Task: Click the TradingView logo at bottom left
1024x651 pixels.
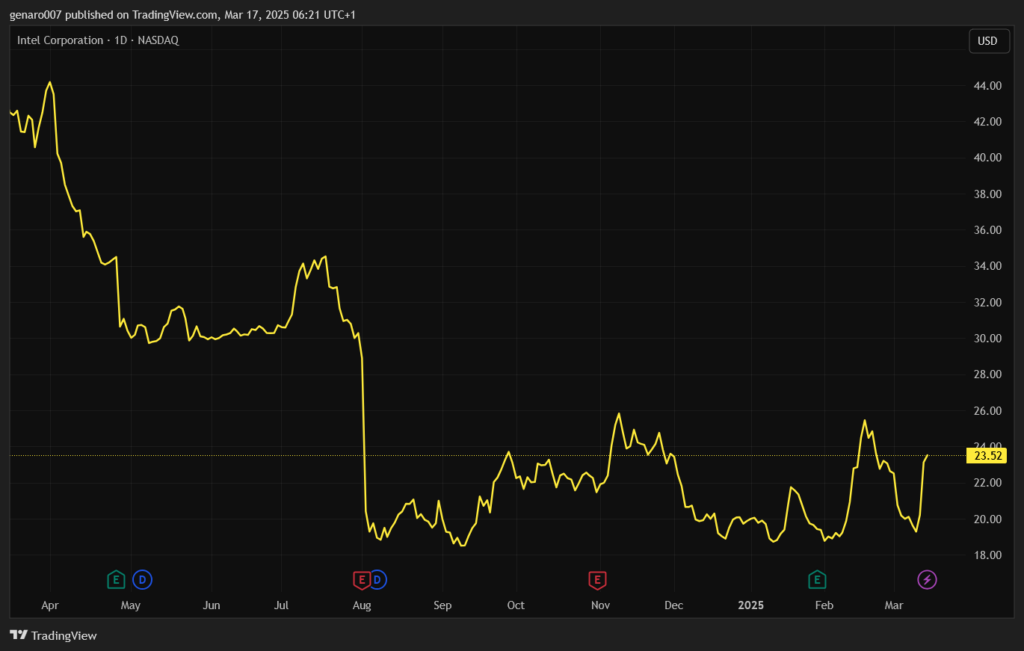Action: (x=53, y=635)
